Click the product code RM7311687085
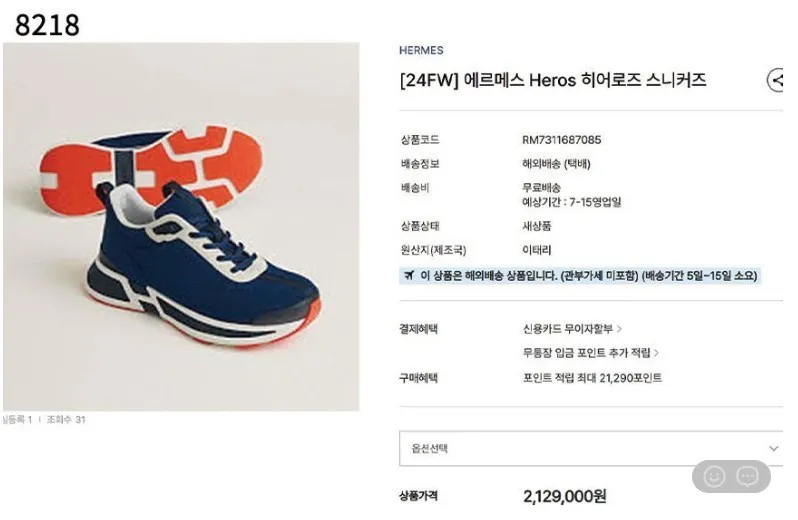Viewport: 798px width, 520px height. pos(561,140)
